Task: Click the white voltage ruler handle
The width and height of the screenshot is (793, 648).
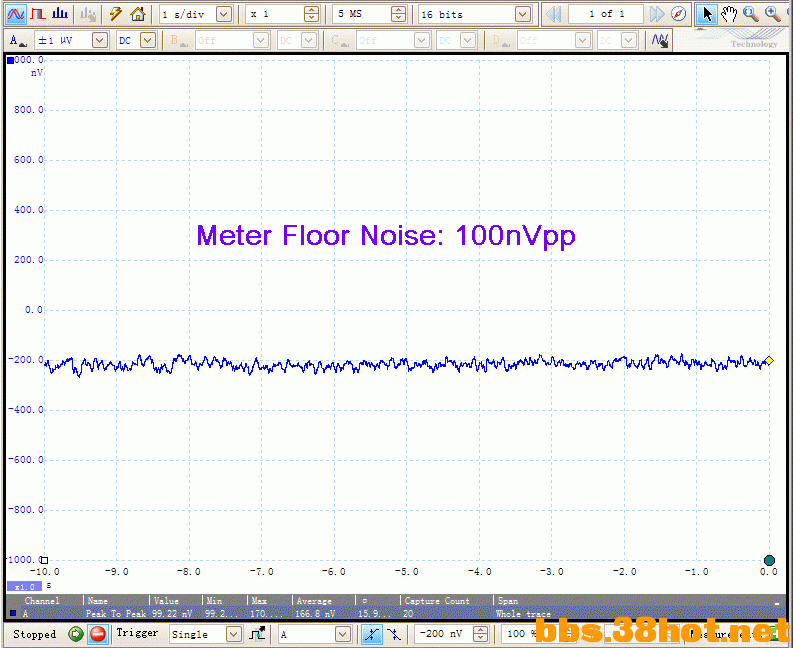Action: [45, 560]
